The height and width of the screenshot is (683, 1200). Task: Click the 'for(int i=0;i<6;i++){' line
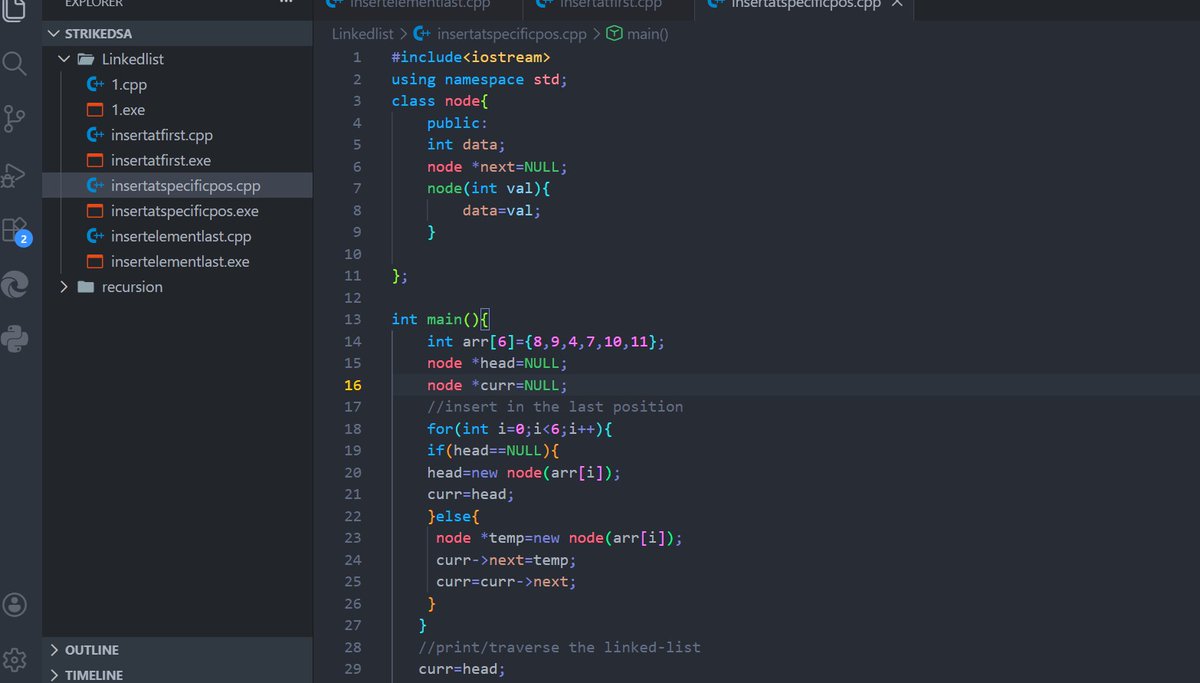click(520, 429)
